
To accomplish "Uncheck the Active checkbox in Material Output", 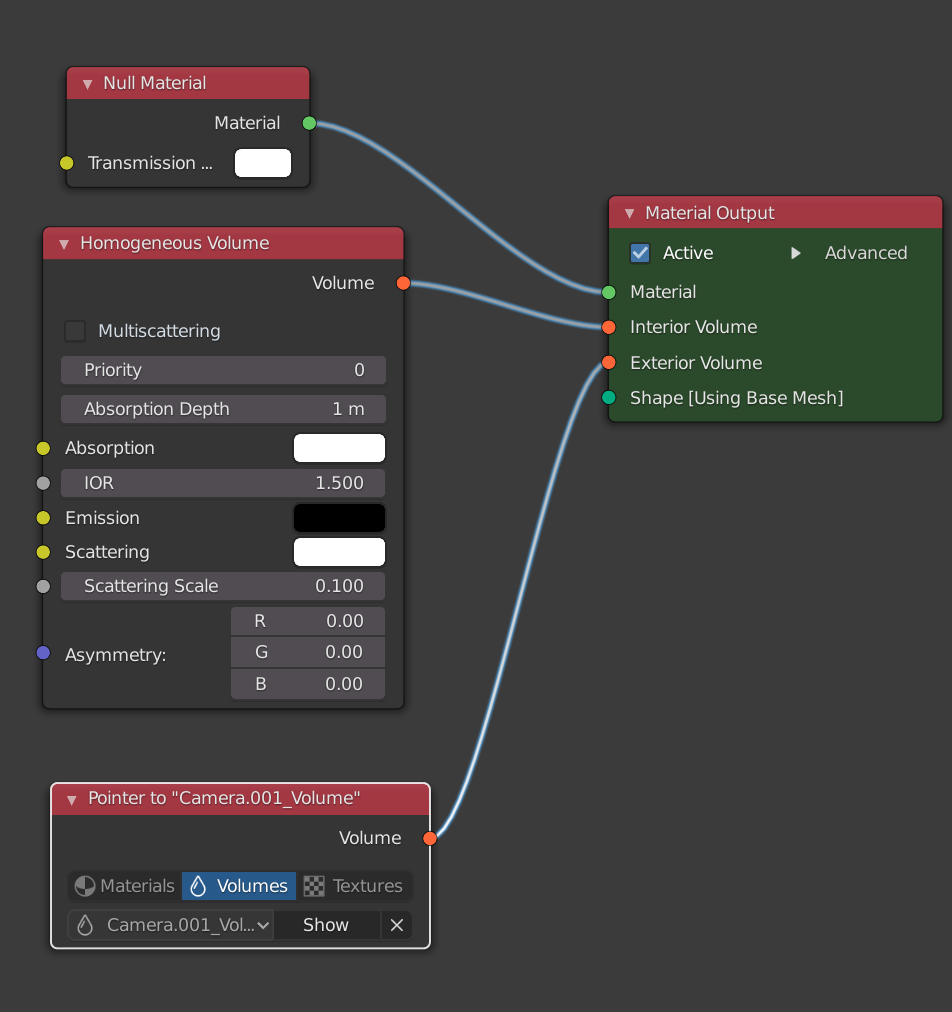I will (x=640, y=253).
